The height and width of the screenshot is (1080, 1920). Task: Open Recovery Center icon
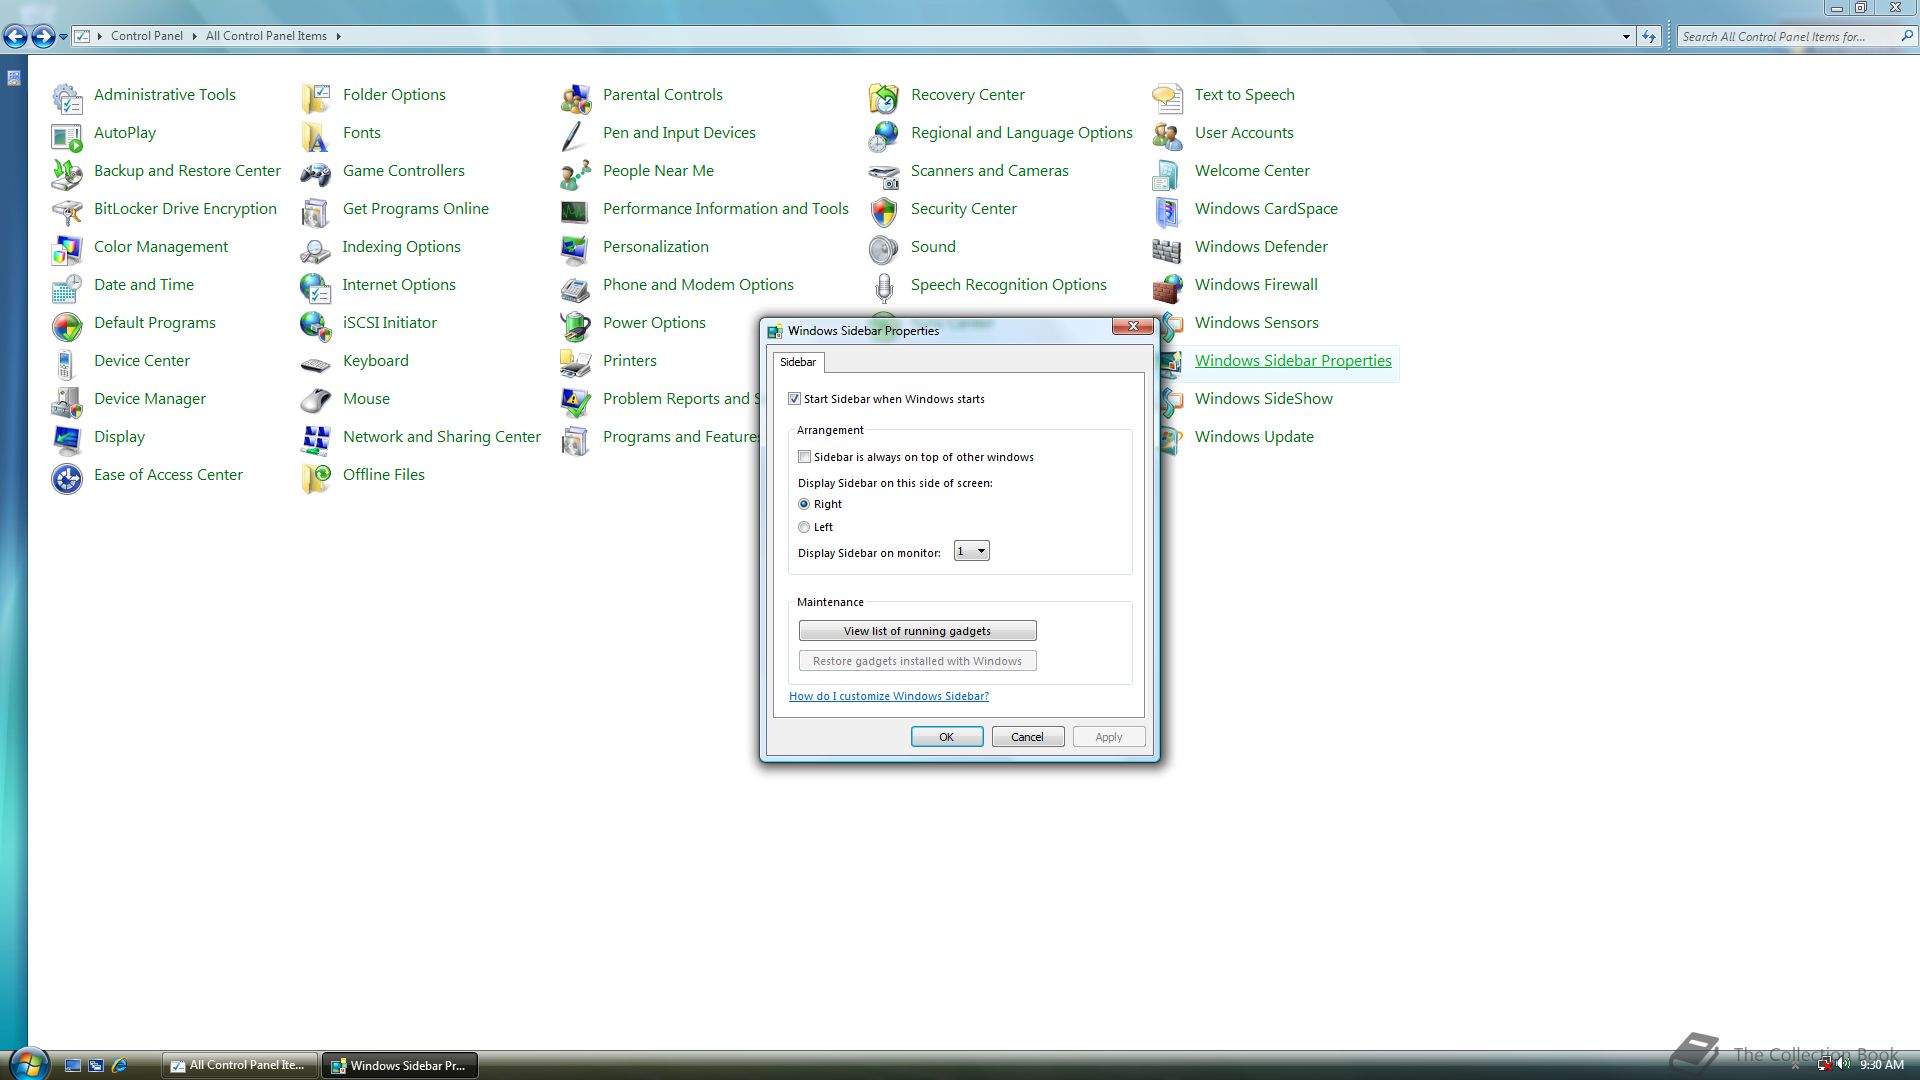[x=884, y=98]
